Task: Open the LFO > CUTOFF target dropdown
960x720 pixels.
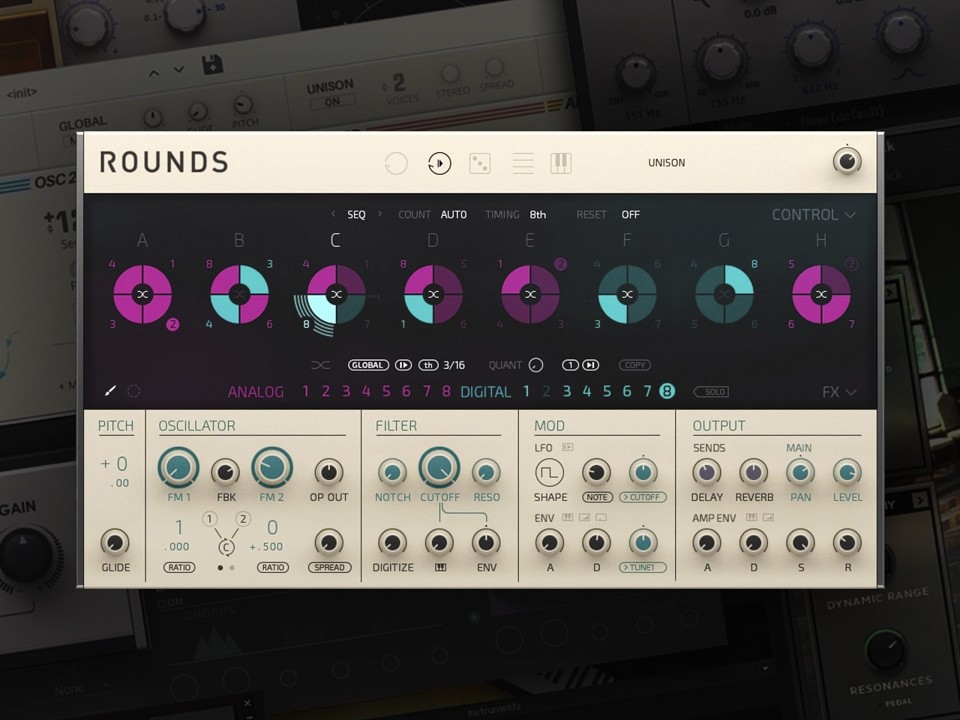Action: (643, 497)
